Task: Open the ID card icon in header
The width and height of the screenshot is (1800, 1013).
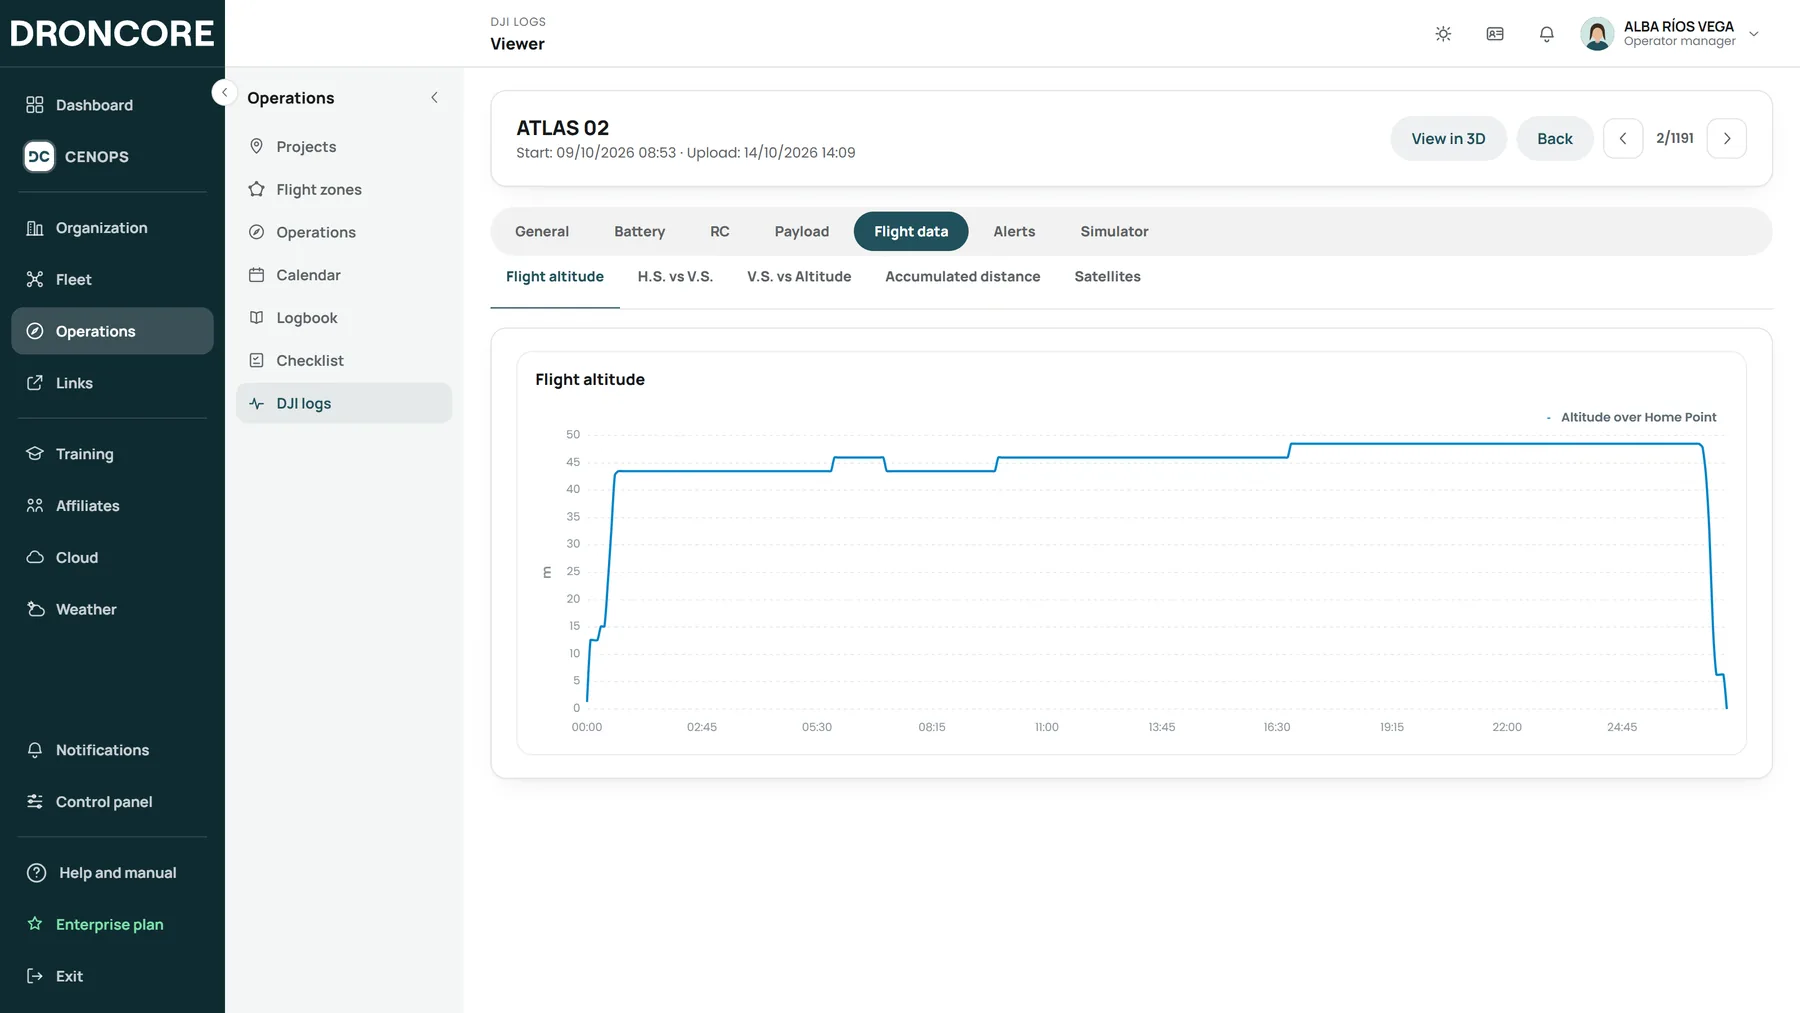Action: tap(1495, 34)
